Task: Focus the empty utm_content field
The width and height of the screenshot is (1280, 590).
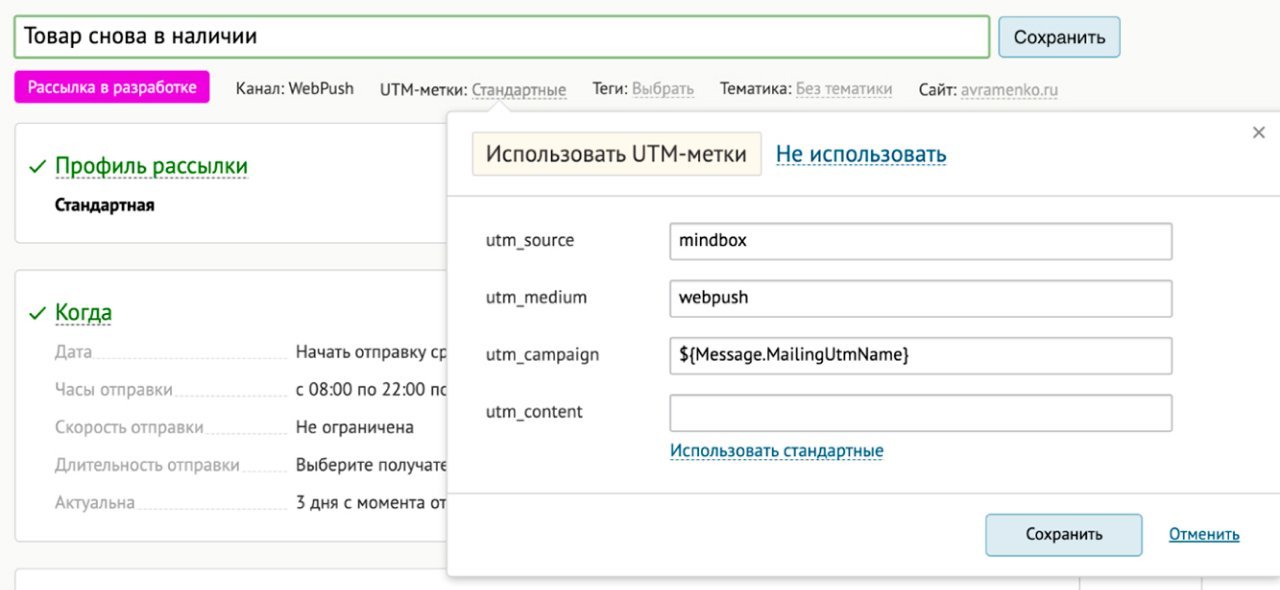Action: [x=920, y=412]
